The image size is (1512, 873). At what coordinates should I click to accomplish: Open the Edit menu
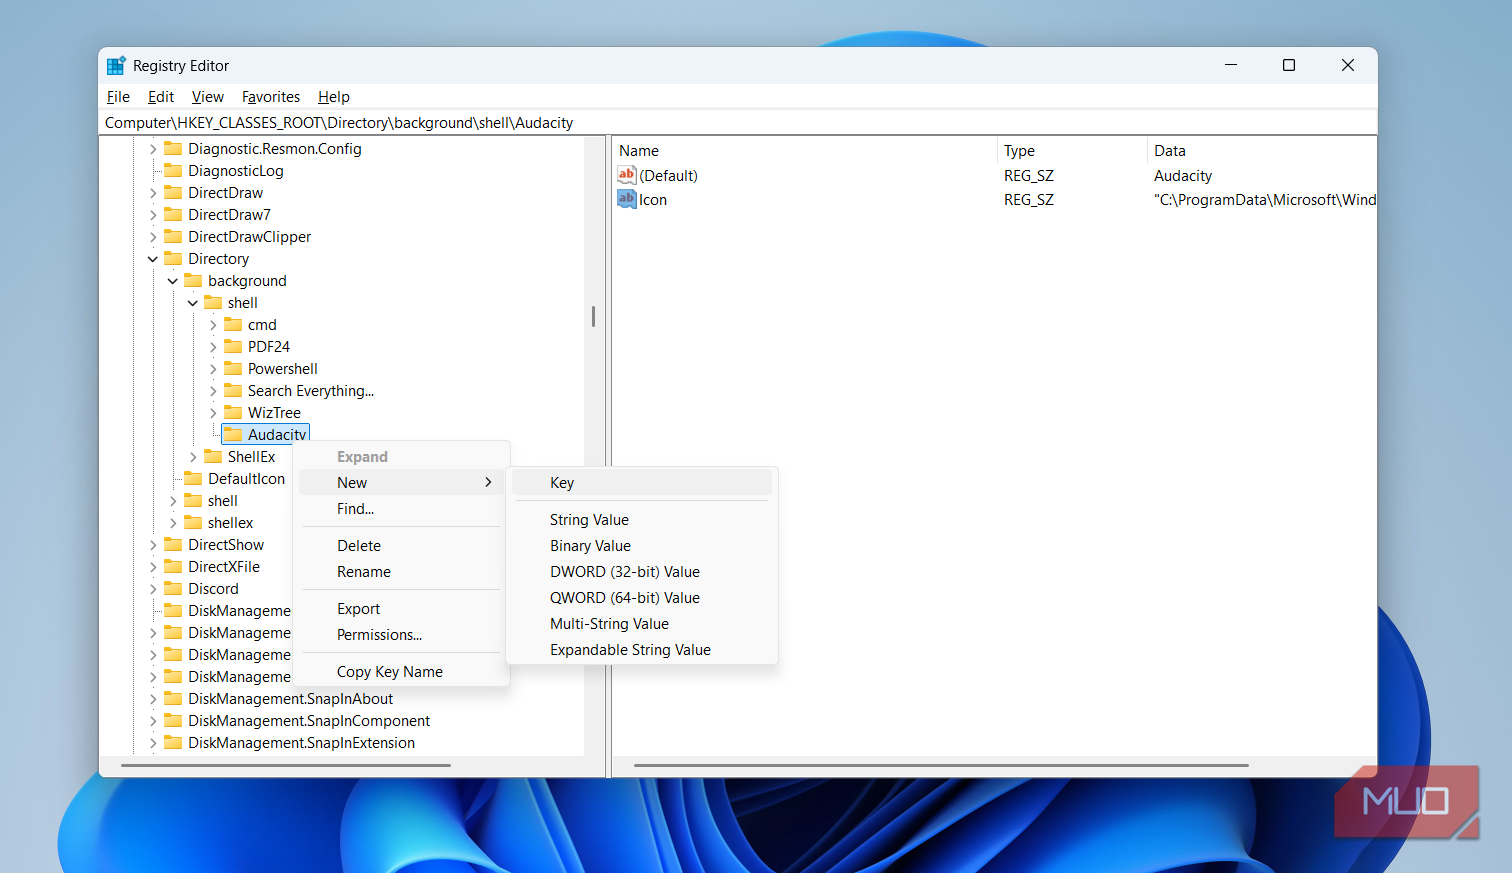pyautogui.click(x=161, y=97)
